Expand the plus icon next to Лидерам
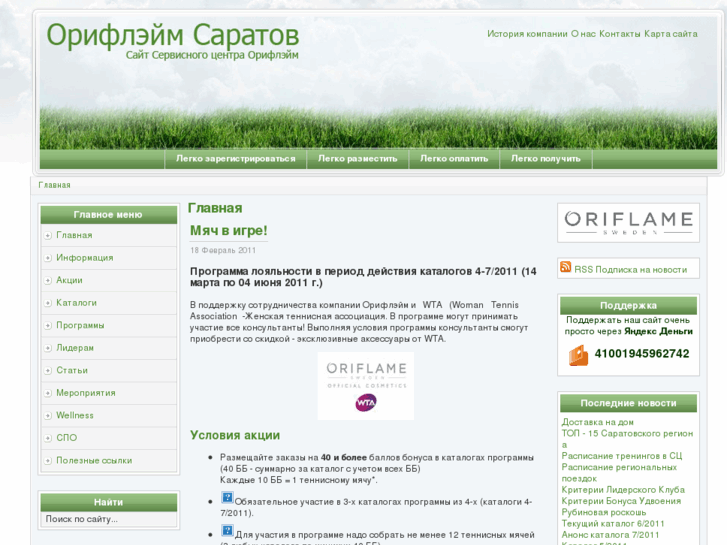 48,348
